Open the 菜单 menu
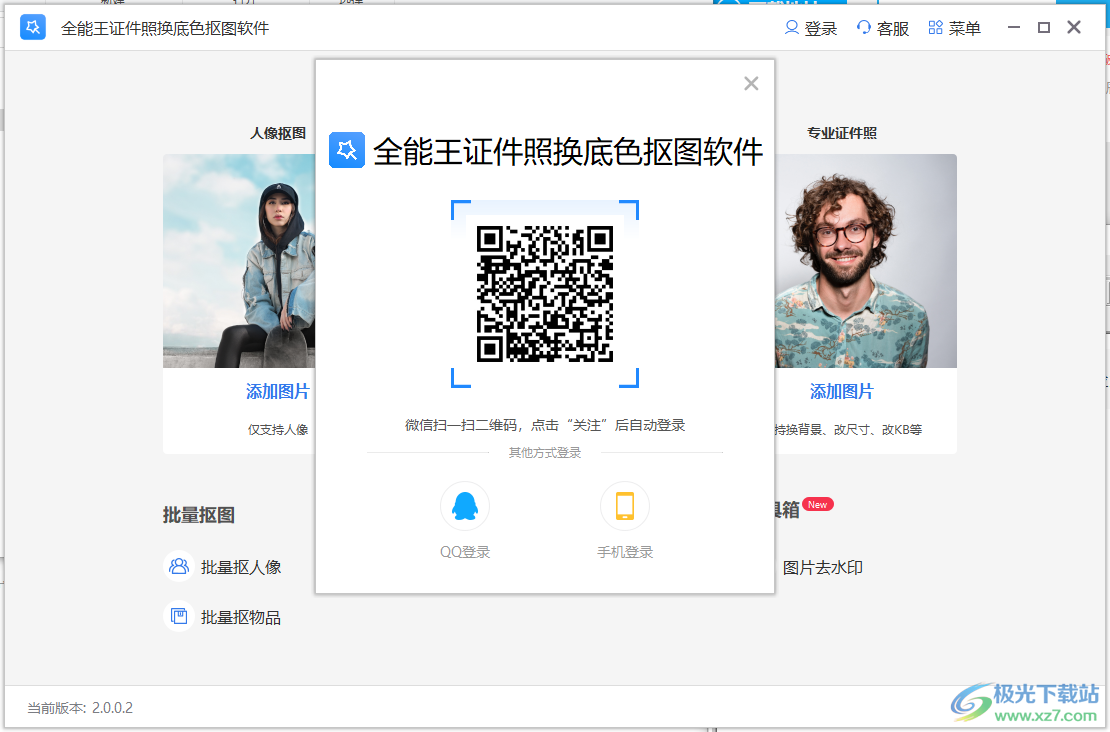Image resolution: width=1110 pixels, height=732 pixels. pos(954,28)
